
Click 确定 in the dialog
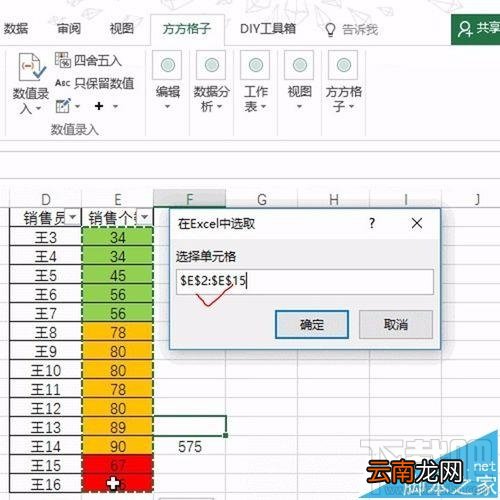click(312, 324)
